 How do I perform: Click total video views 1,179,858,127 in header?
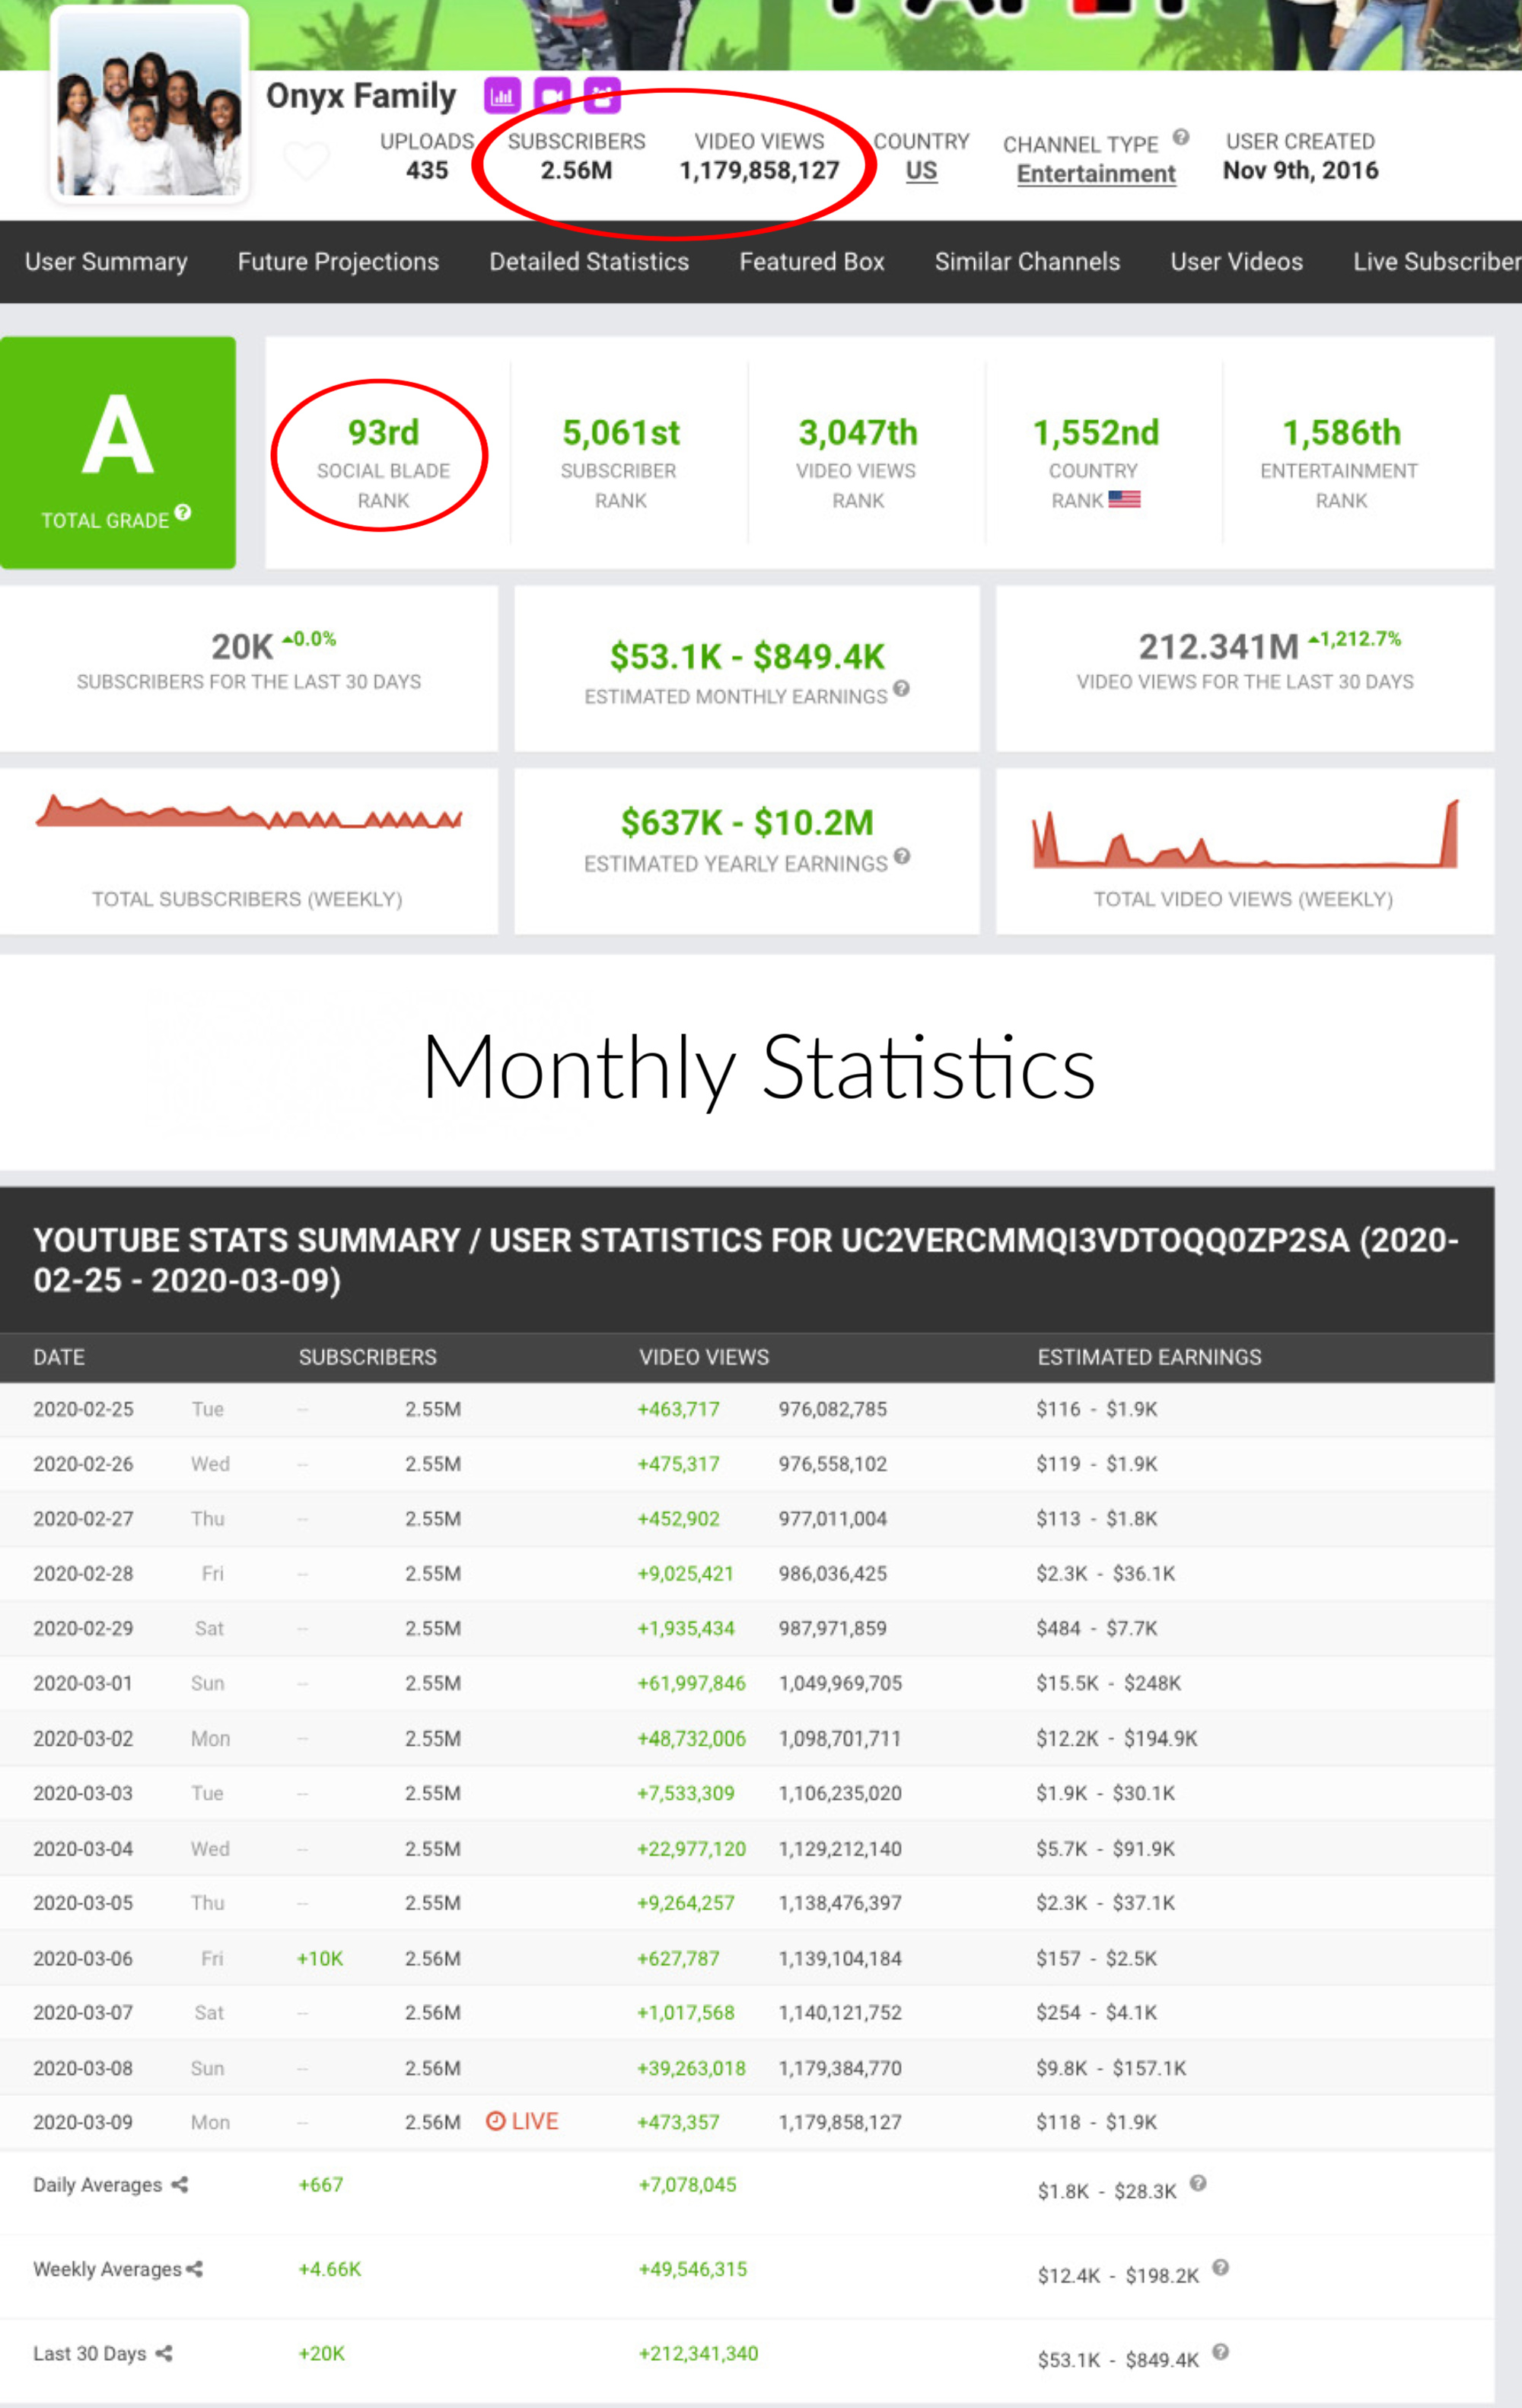click(759, 170)
